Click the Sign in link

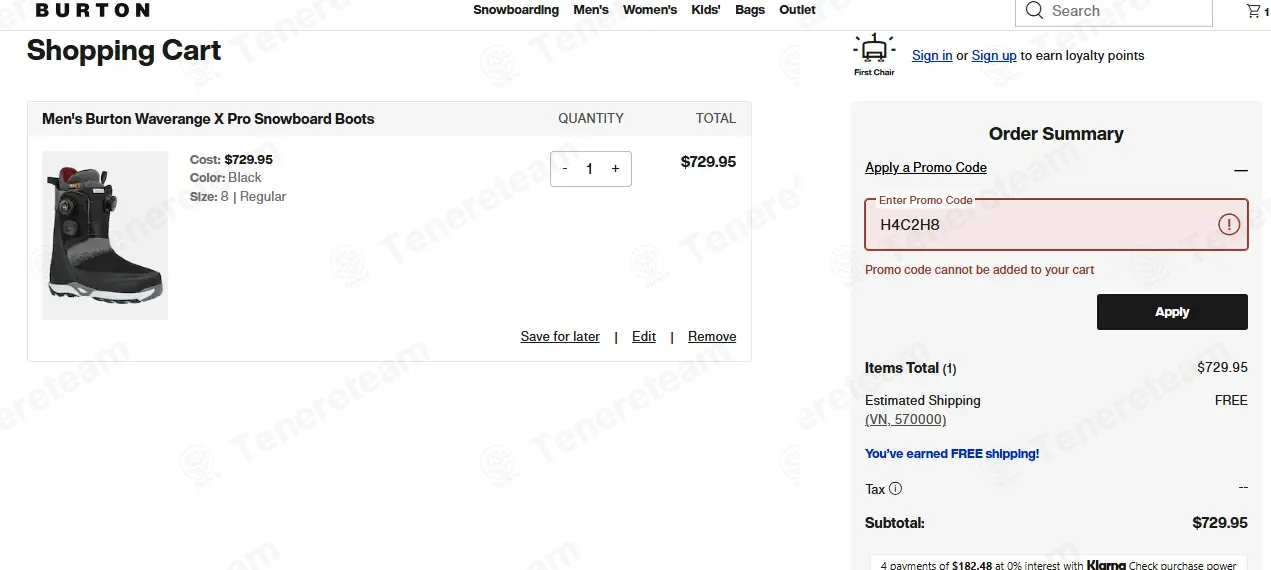point(932,56)
